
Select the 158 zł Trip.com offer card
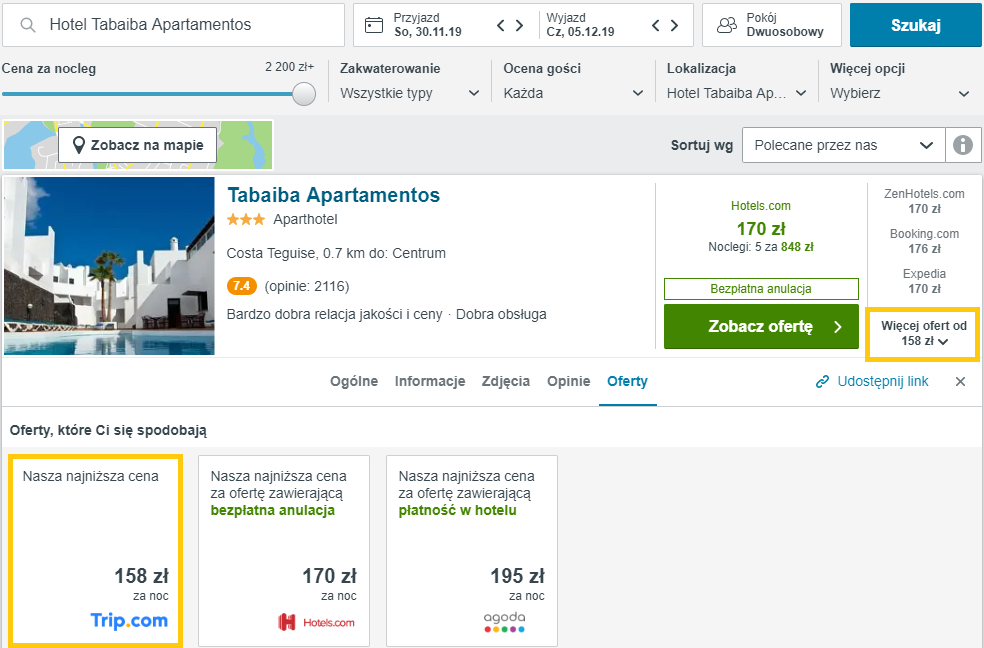point(95,551)
